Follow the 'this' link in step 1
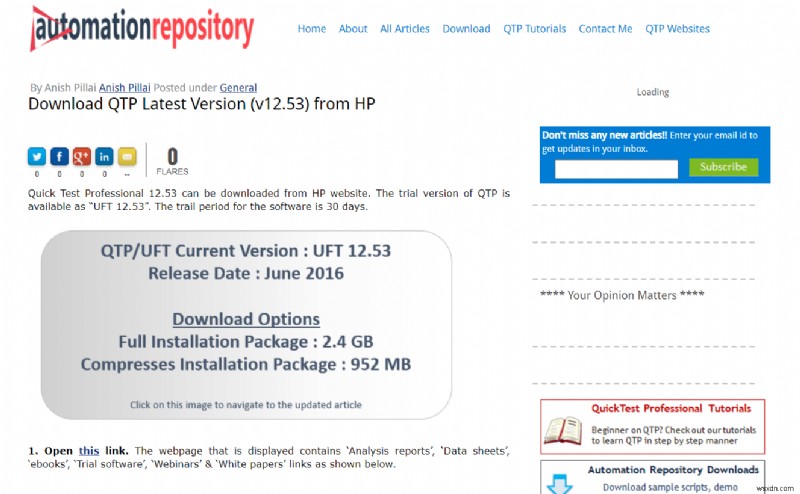The height and width of the screenshot is (494, 800). 89,451
